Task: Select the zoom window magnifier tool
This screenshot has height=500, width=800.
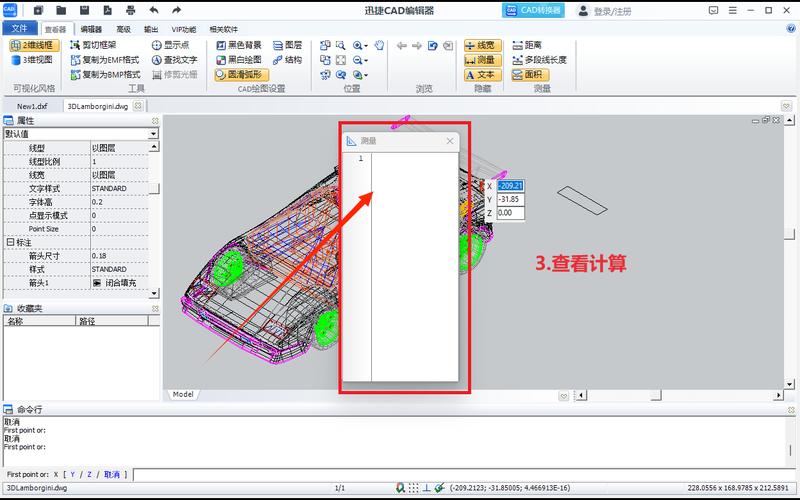Action: [x=341, y=45]
